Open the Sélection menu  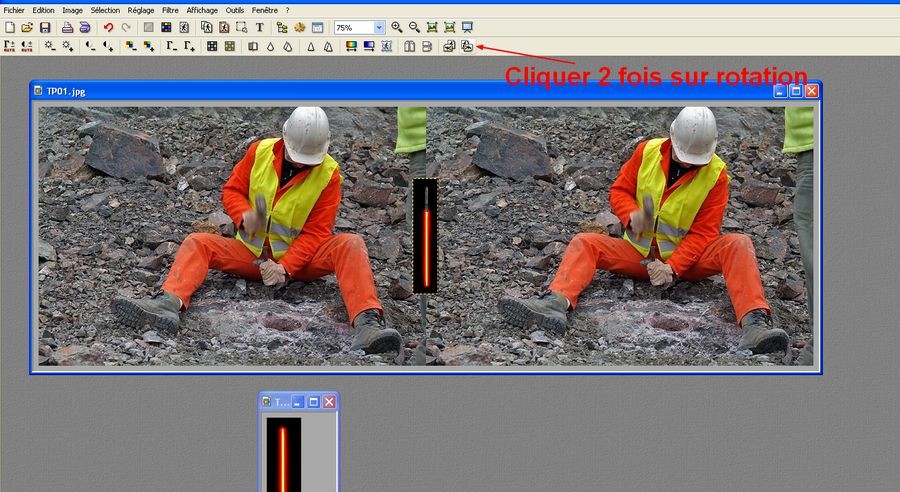click(105, 9)
